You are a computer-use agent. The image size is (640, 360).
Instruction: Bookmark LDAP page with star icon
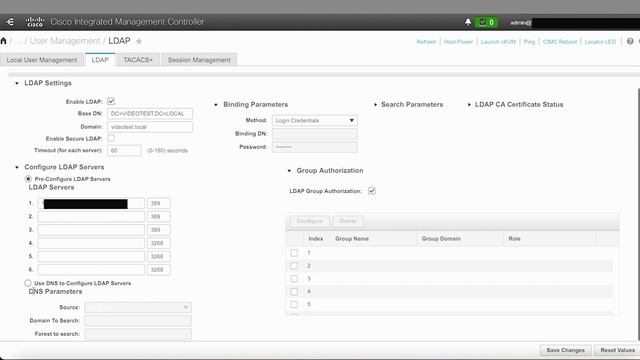click(139, 41)
